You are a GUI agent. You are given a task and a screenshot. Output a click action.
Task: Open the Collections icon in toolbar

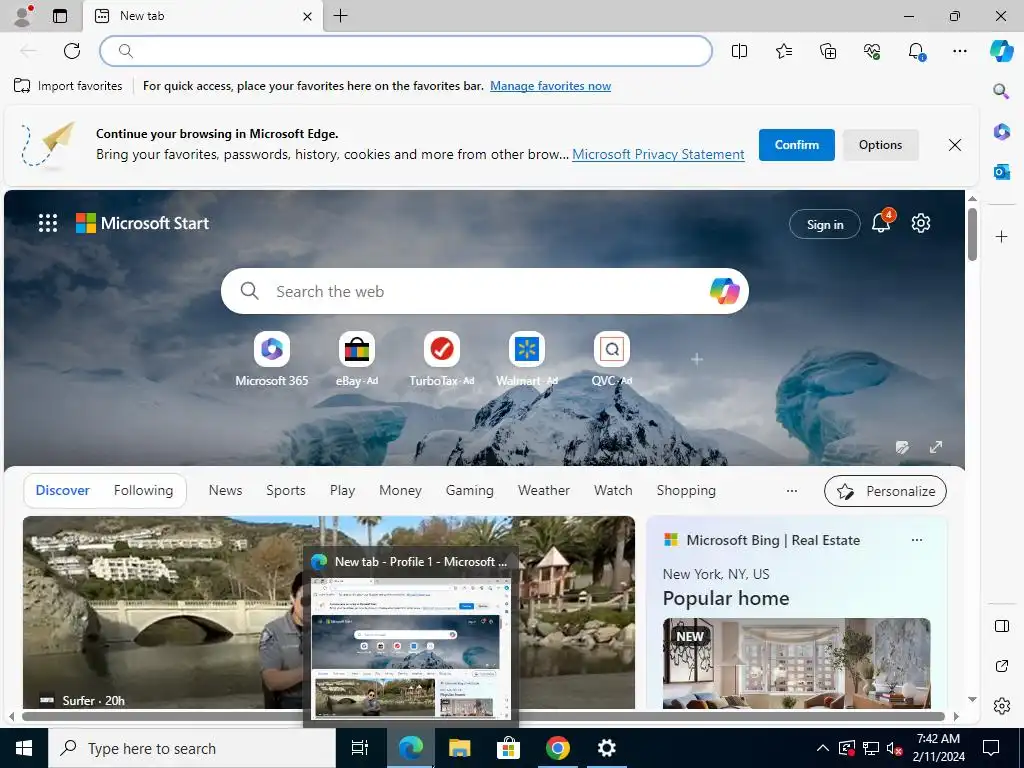click(828, 51)
